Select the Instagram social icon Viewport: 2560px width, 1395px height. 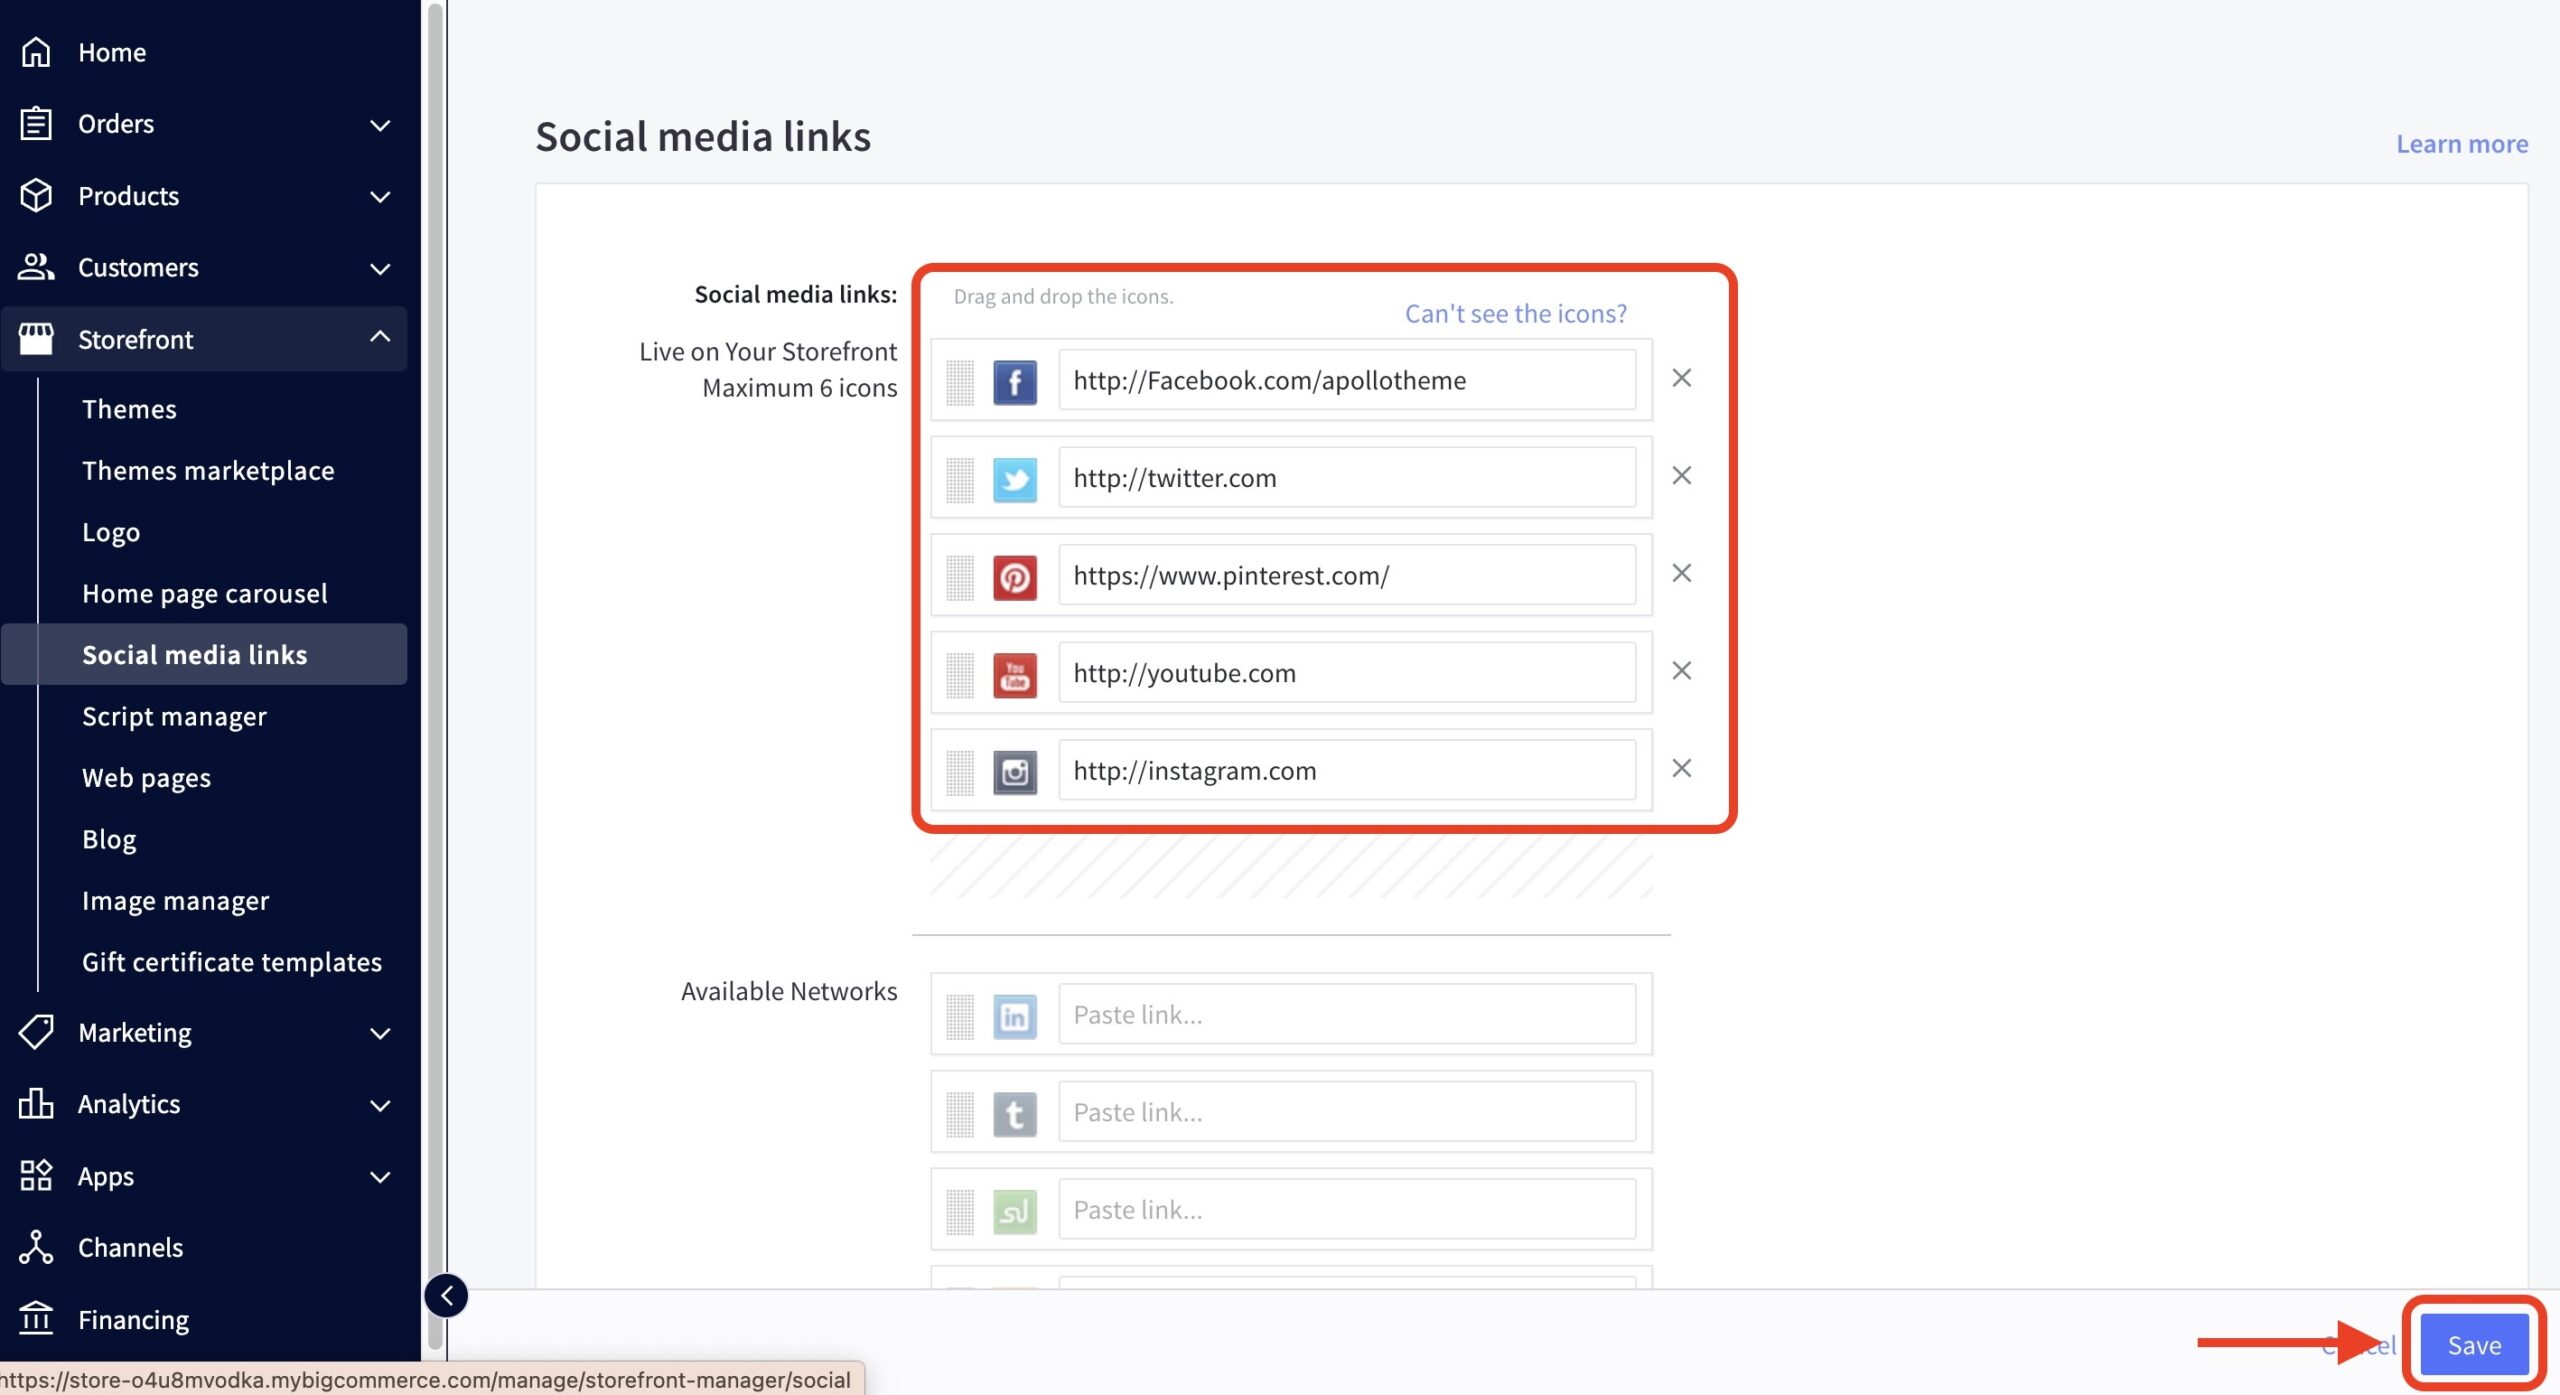(1014, 771)
